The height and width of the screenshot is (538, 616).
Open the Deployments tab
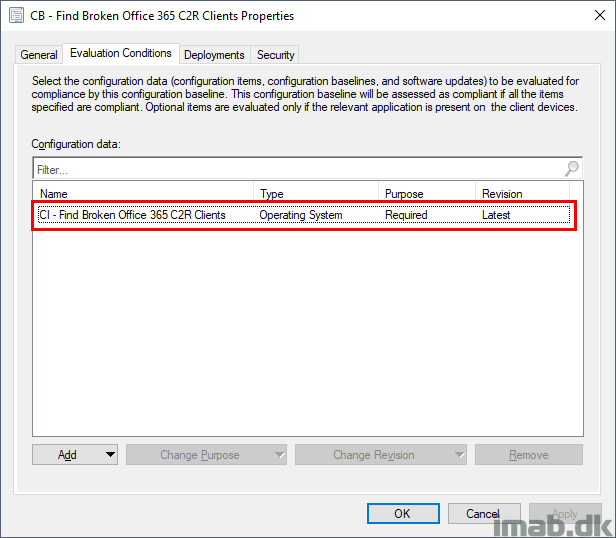pyautogui.click(x=214, y=55)
